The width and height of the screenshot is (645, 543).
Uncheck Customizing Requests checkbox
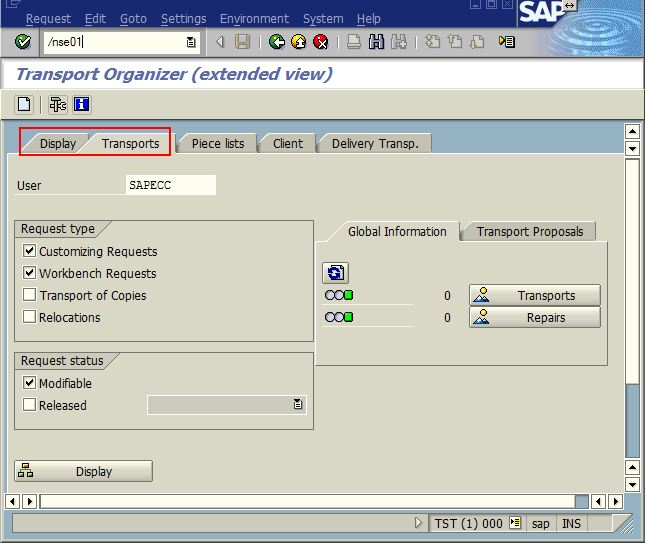coord(29,250)
